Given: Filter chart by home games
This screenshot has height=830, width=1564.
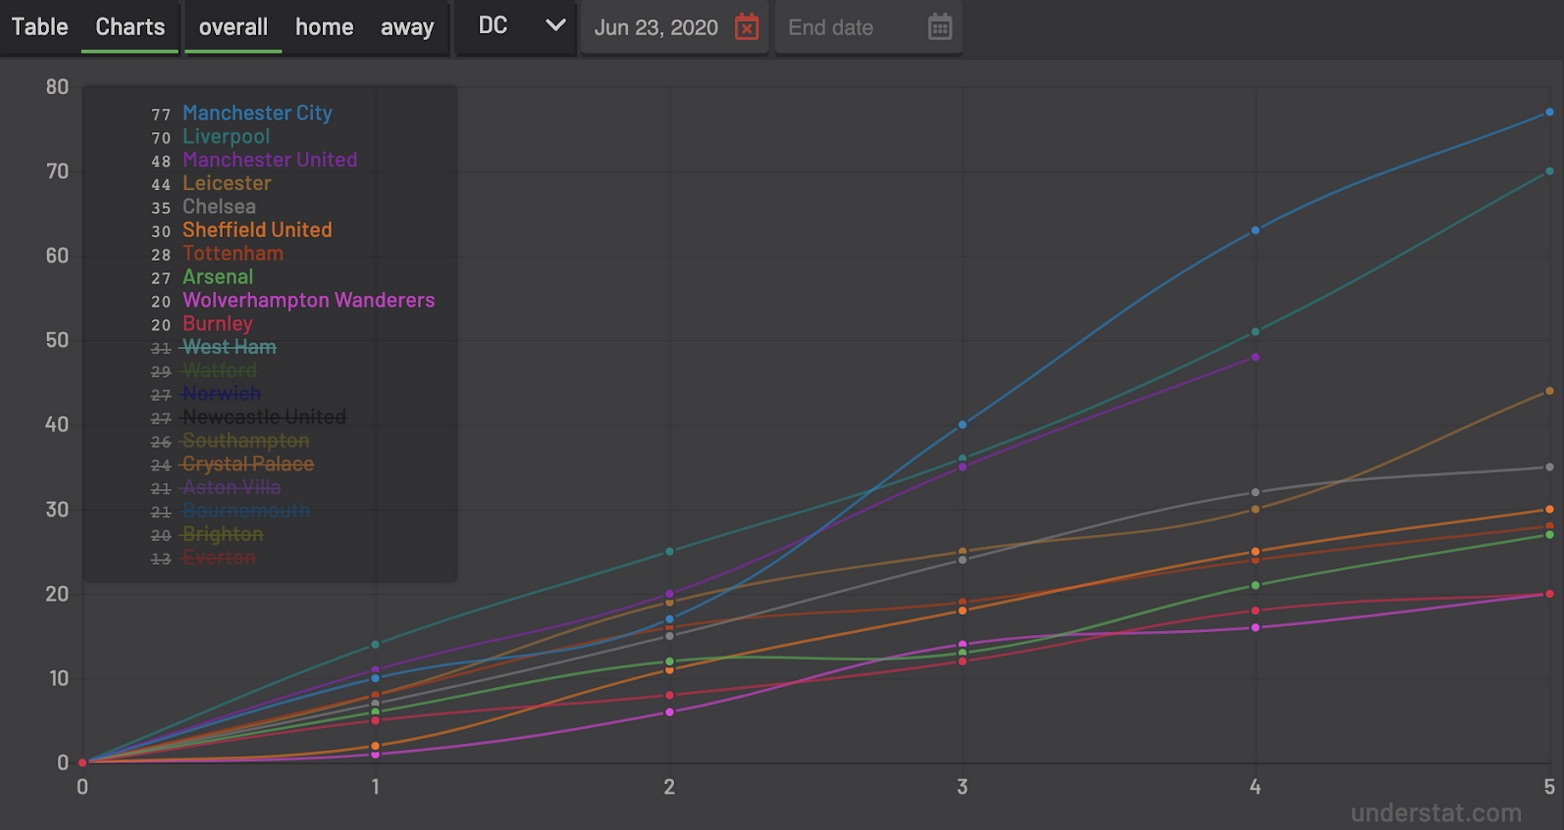Looking at the screenshot, I should [324, 27].
